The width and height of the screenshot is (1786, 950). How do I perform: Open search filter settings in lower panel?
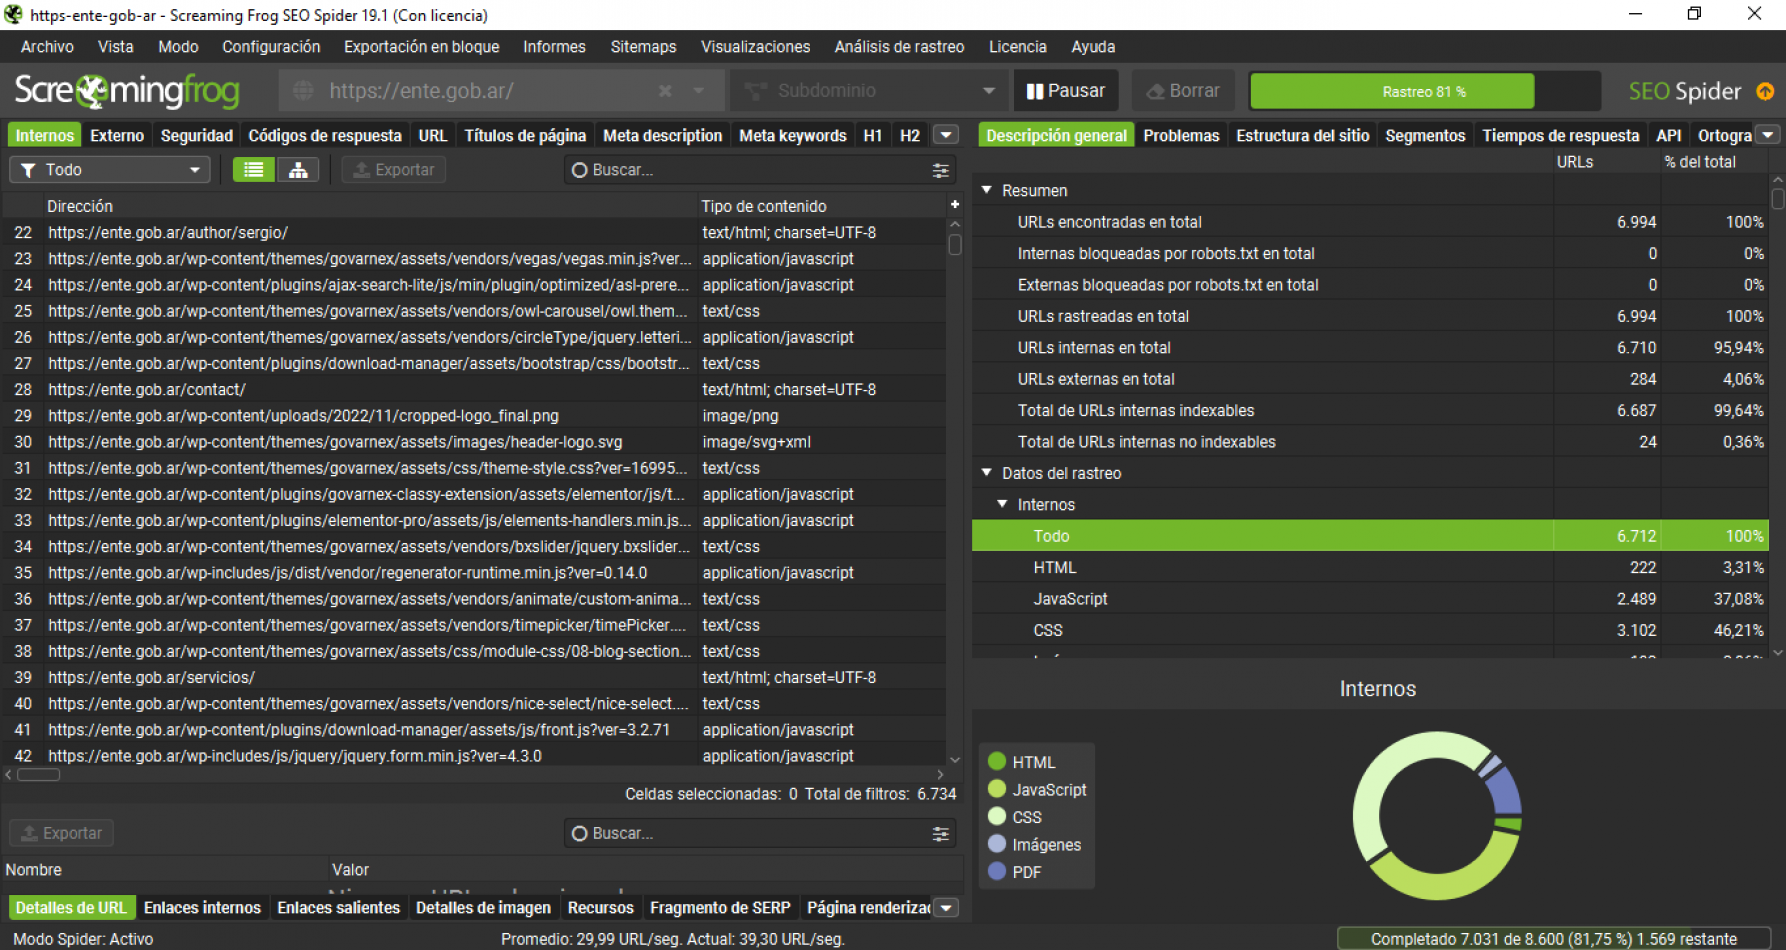tap(940, 833)
